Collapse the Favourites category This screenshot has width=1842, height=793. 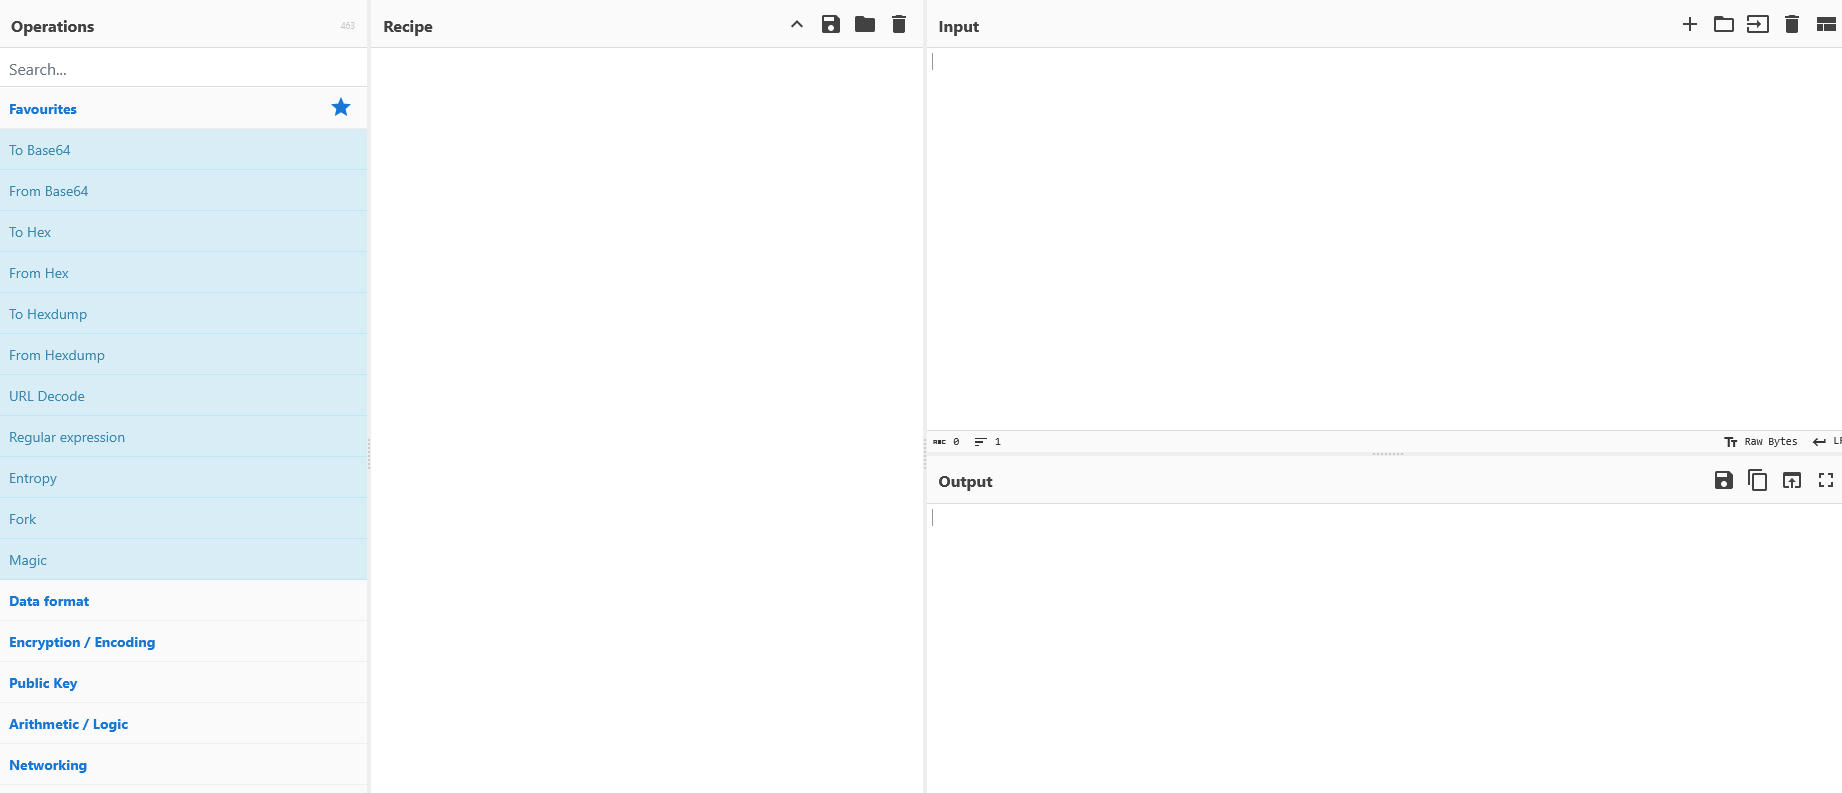(43, 109)
